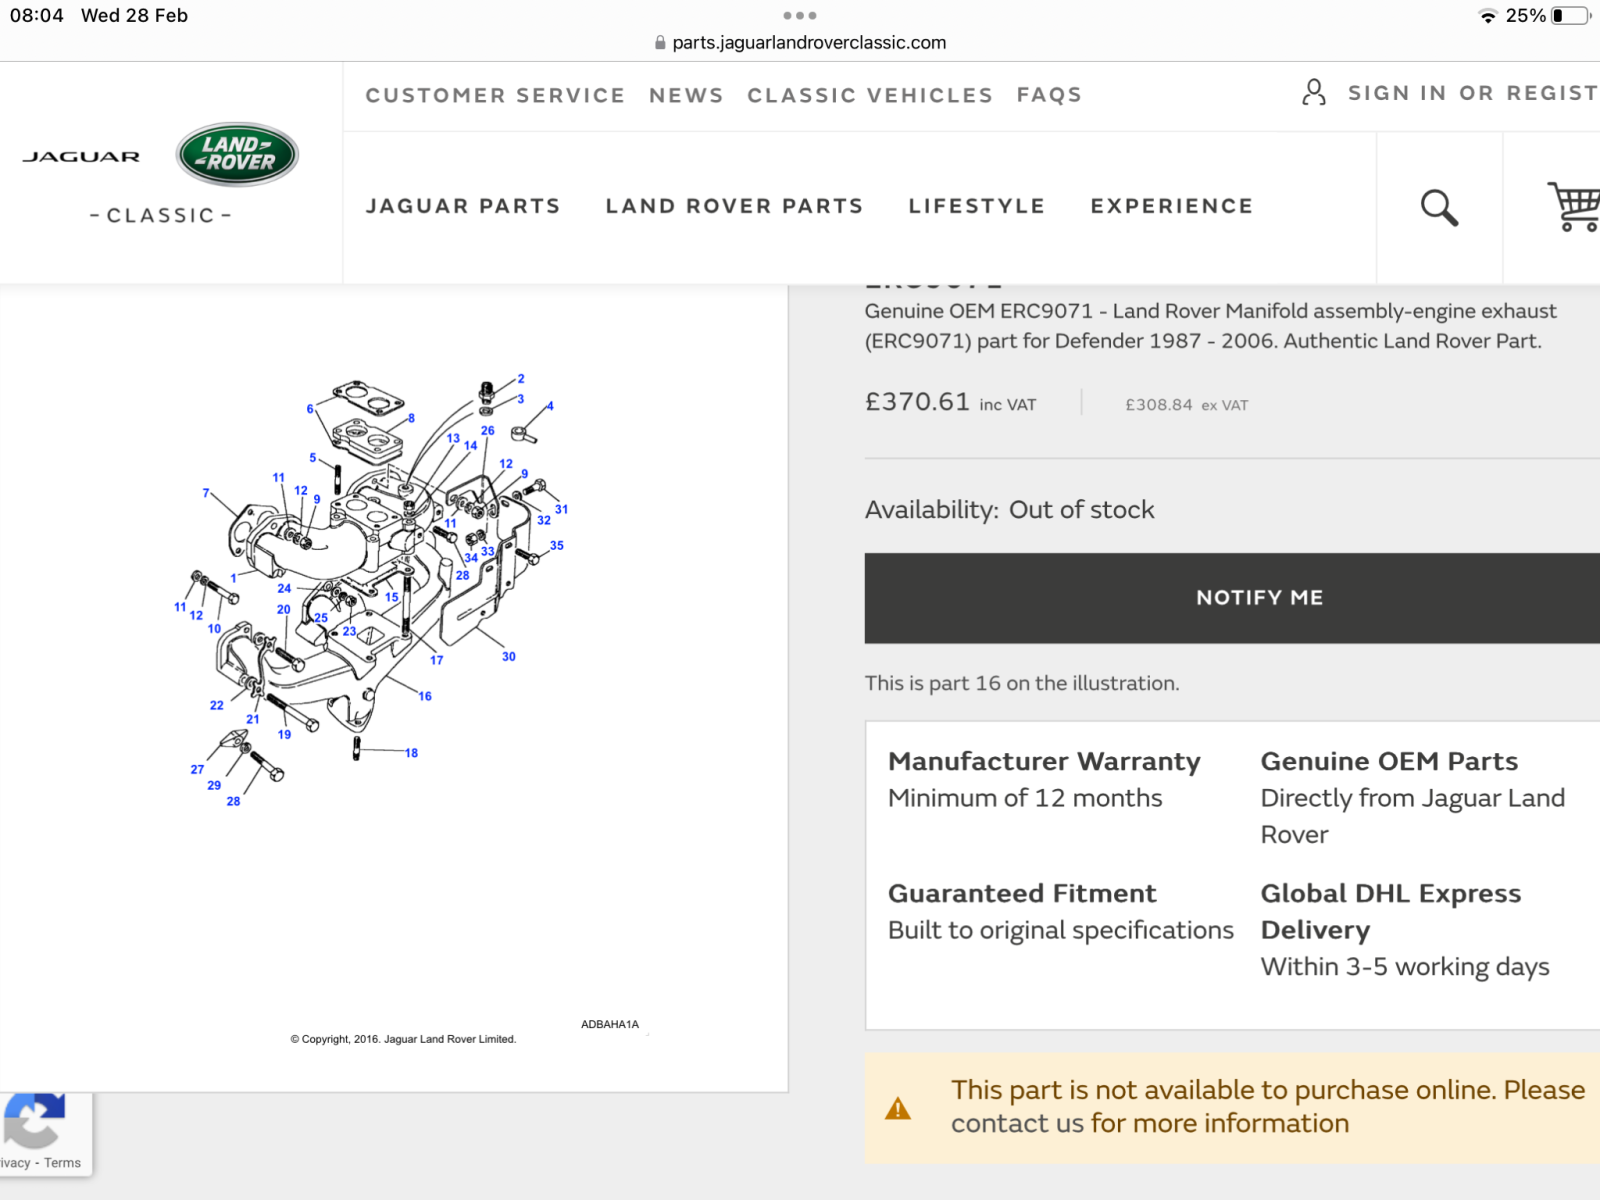Open the shopping cart icon
Image resolution: width=1600 pixels, height=1200 pixels.
[x=1574, y=206]
